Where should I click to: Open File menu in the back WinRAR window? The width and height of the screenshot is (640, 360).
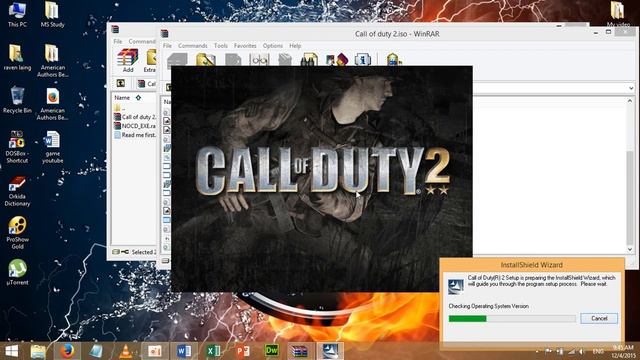click(118, 42)
